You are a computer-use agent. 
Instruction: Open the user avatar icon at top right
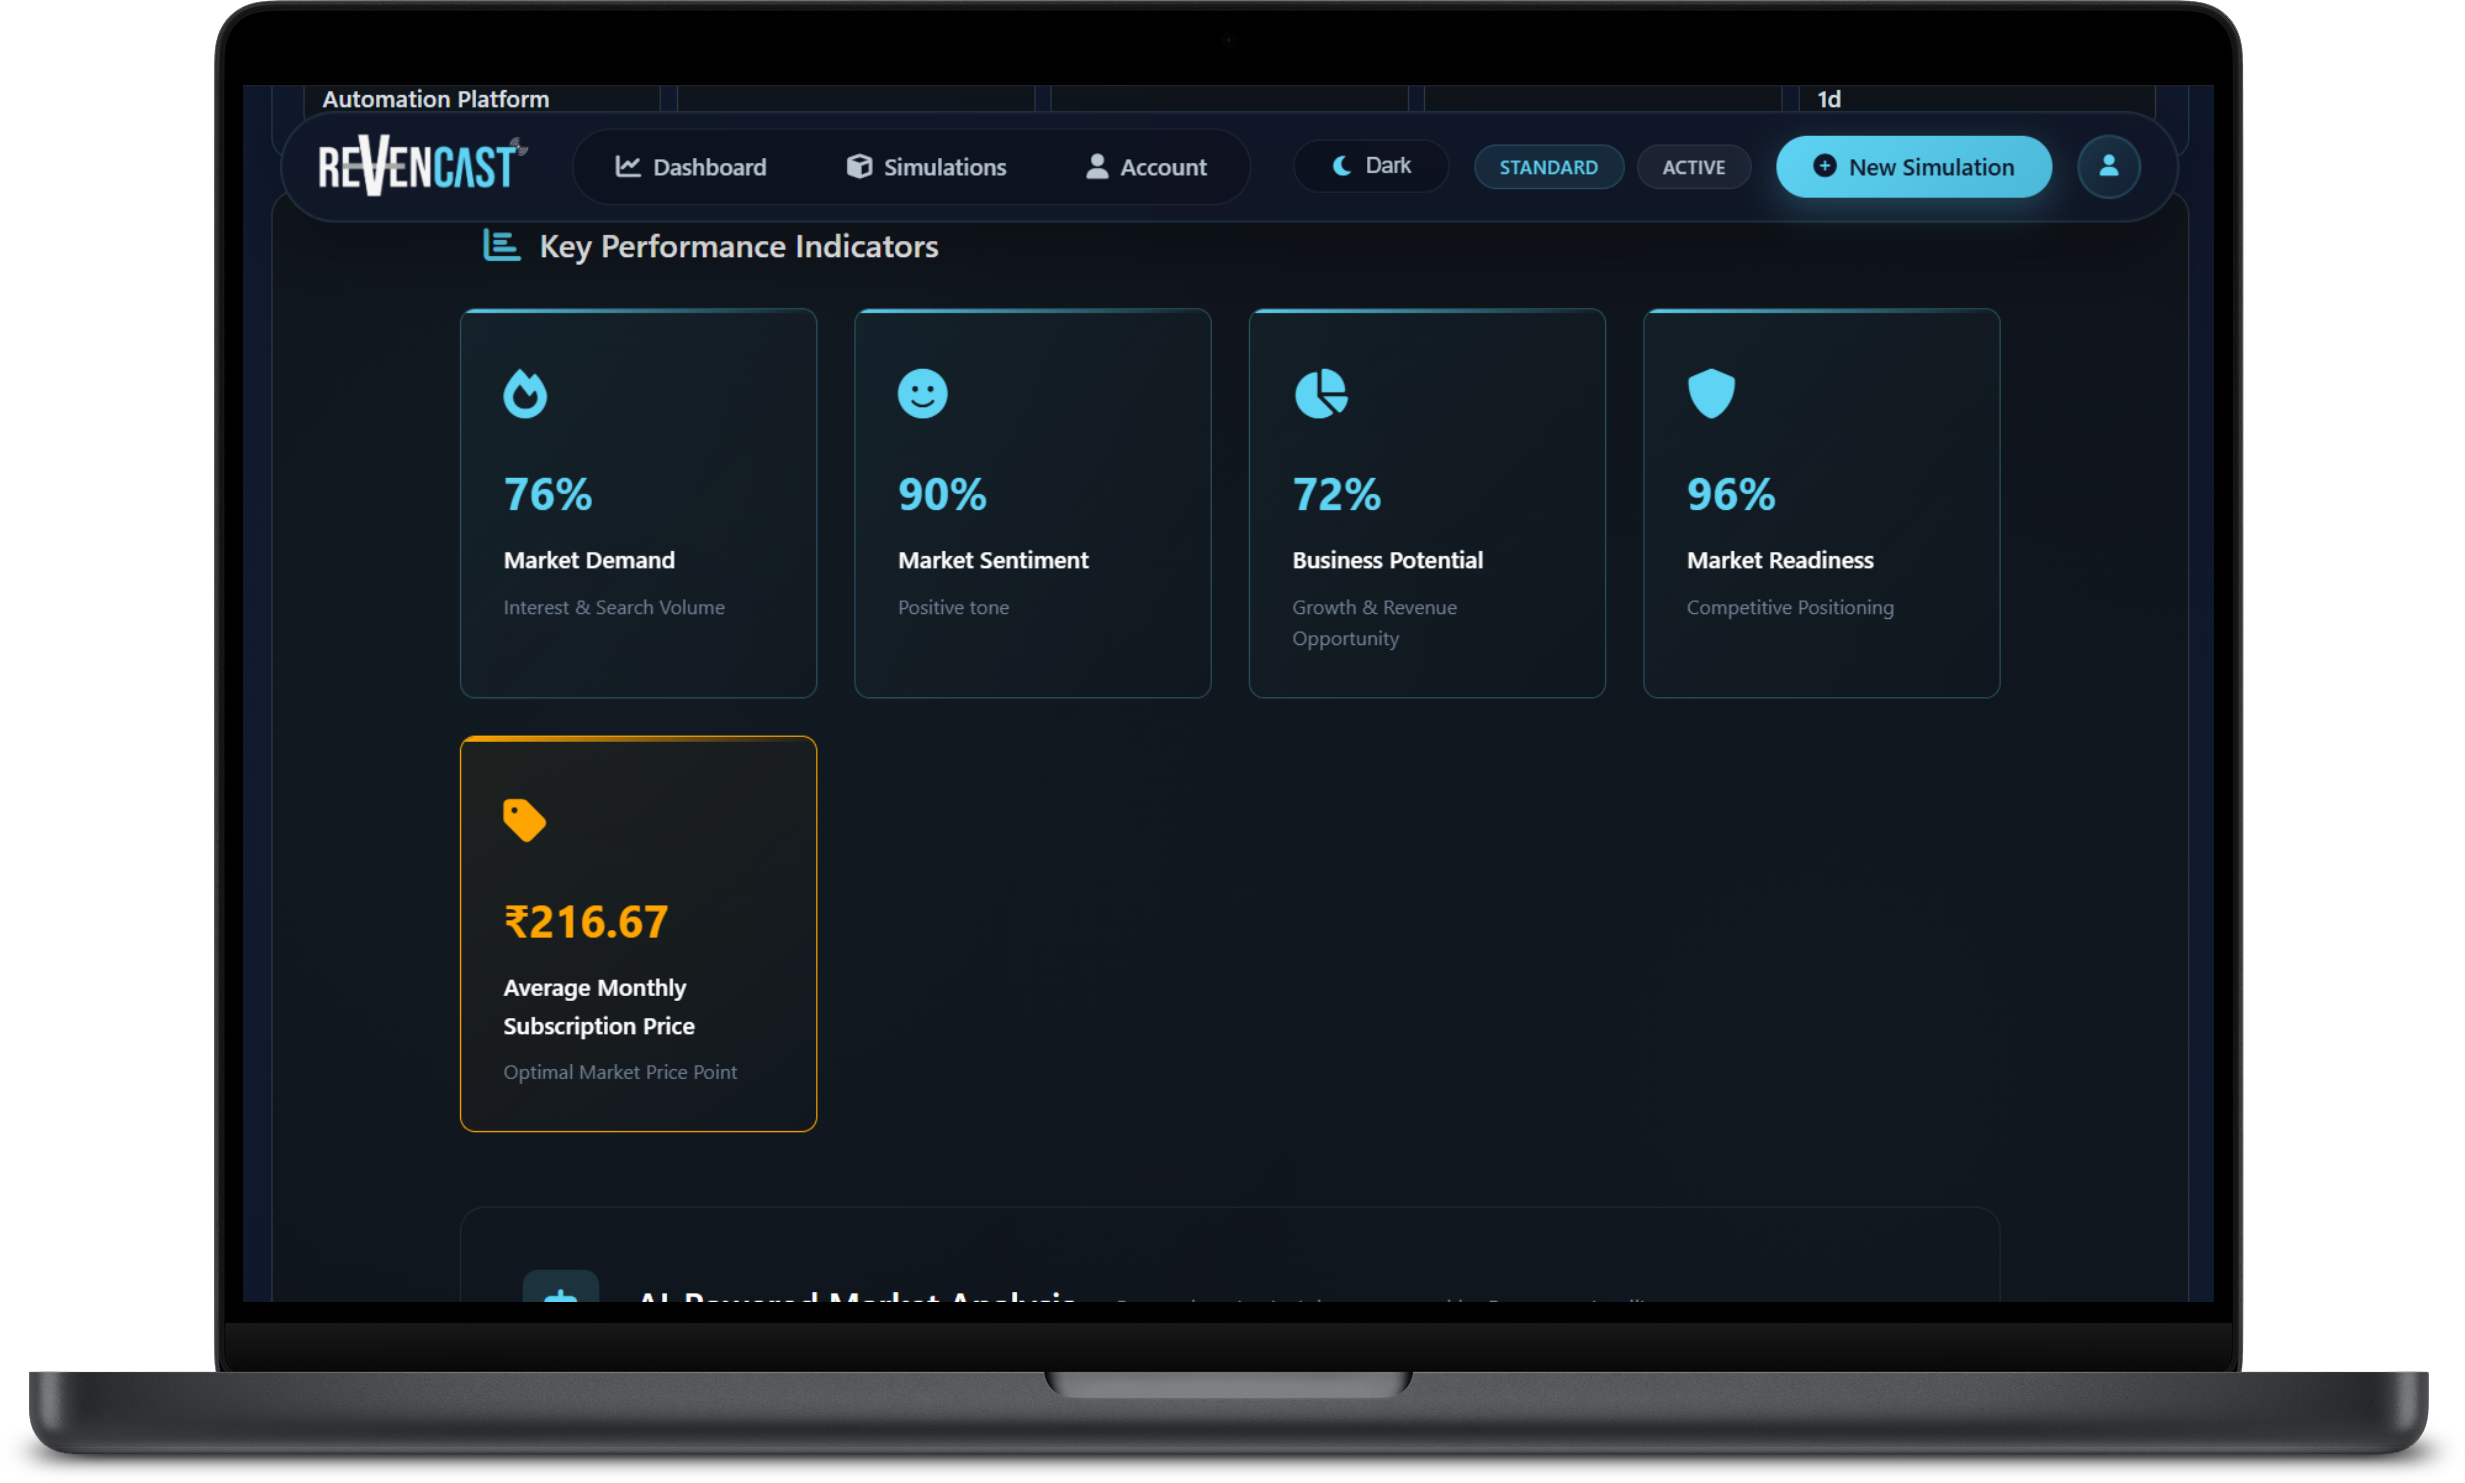click(x=2110, y=166)
